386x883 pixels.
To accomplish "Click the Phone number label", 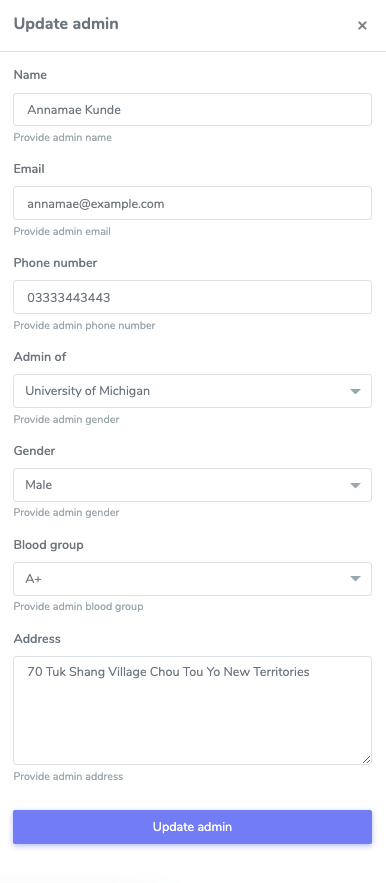I will (55, 263).
